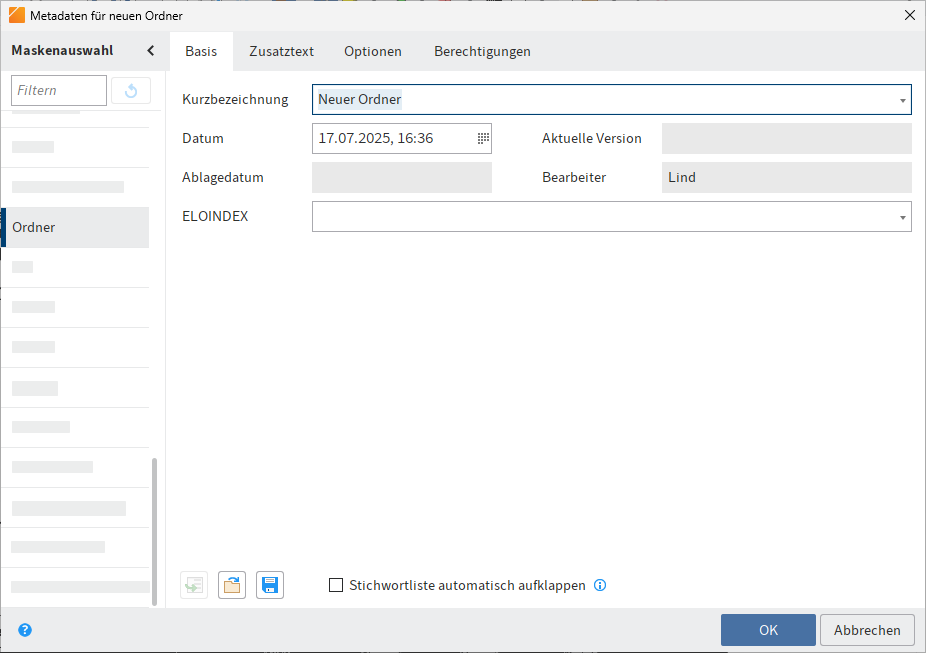Open the ELOINDEX dropdown
This screenshot has height=653, width=926.
(903, 216)
